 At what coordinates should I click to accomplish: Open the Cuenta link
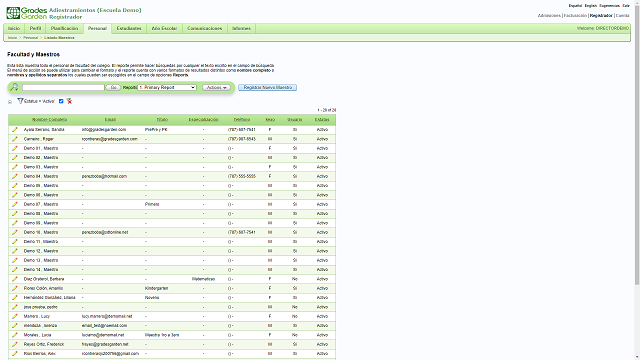pyautogui.click(x=622, y=16)
